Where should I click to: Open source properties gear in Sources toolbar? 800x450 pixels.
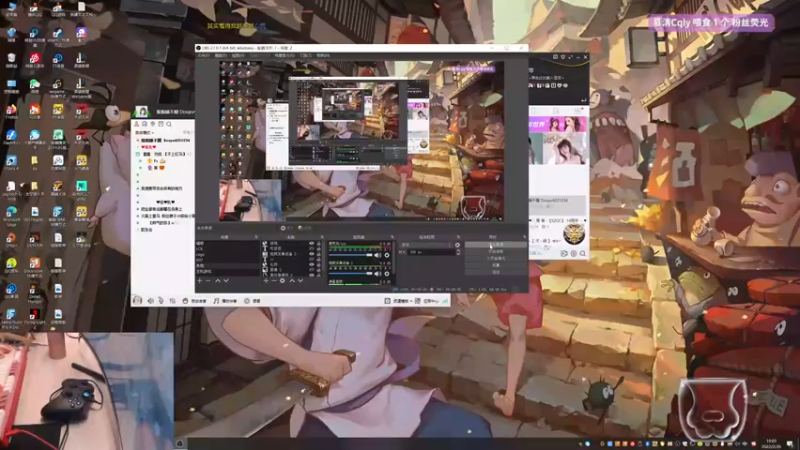(x=282, y=281)
